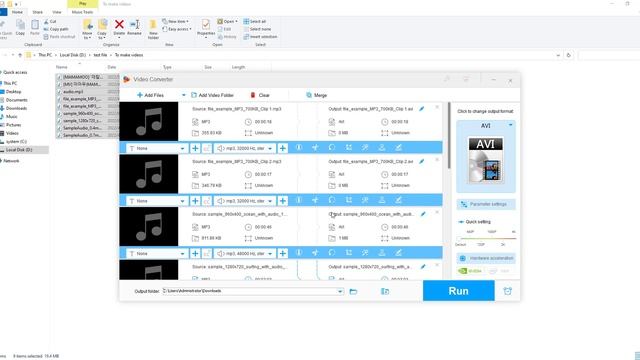Open the output folder location icon
This screenshot has width=640, height=360.
click(x=385, y=291)
